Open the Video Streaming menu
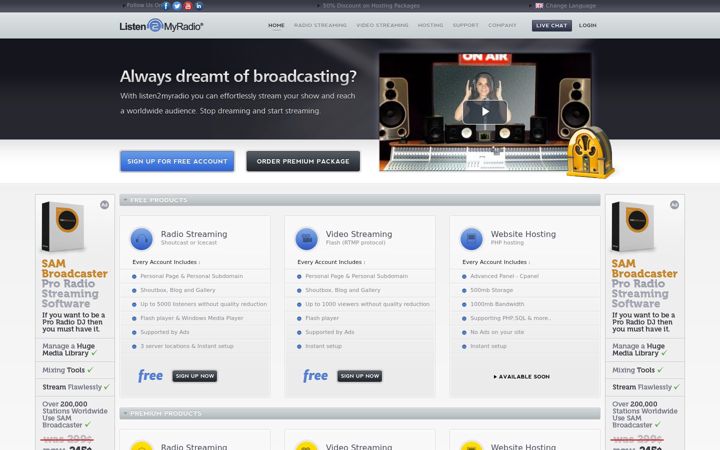This screenshot has height=450, width=720. [382, 26]
